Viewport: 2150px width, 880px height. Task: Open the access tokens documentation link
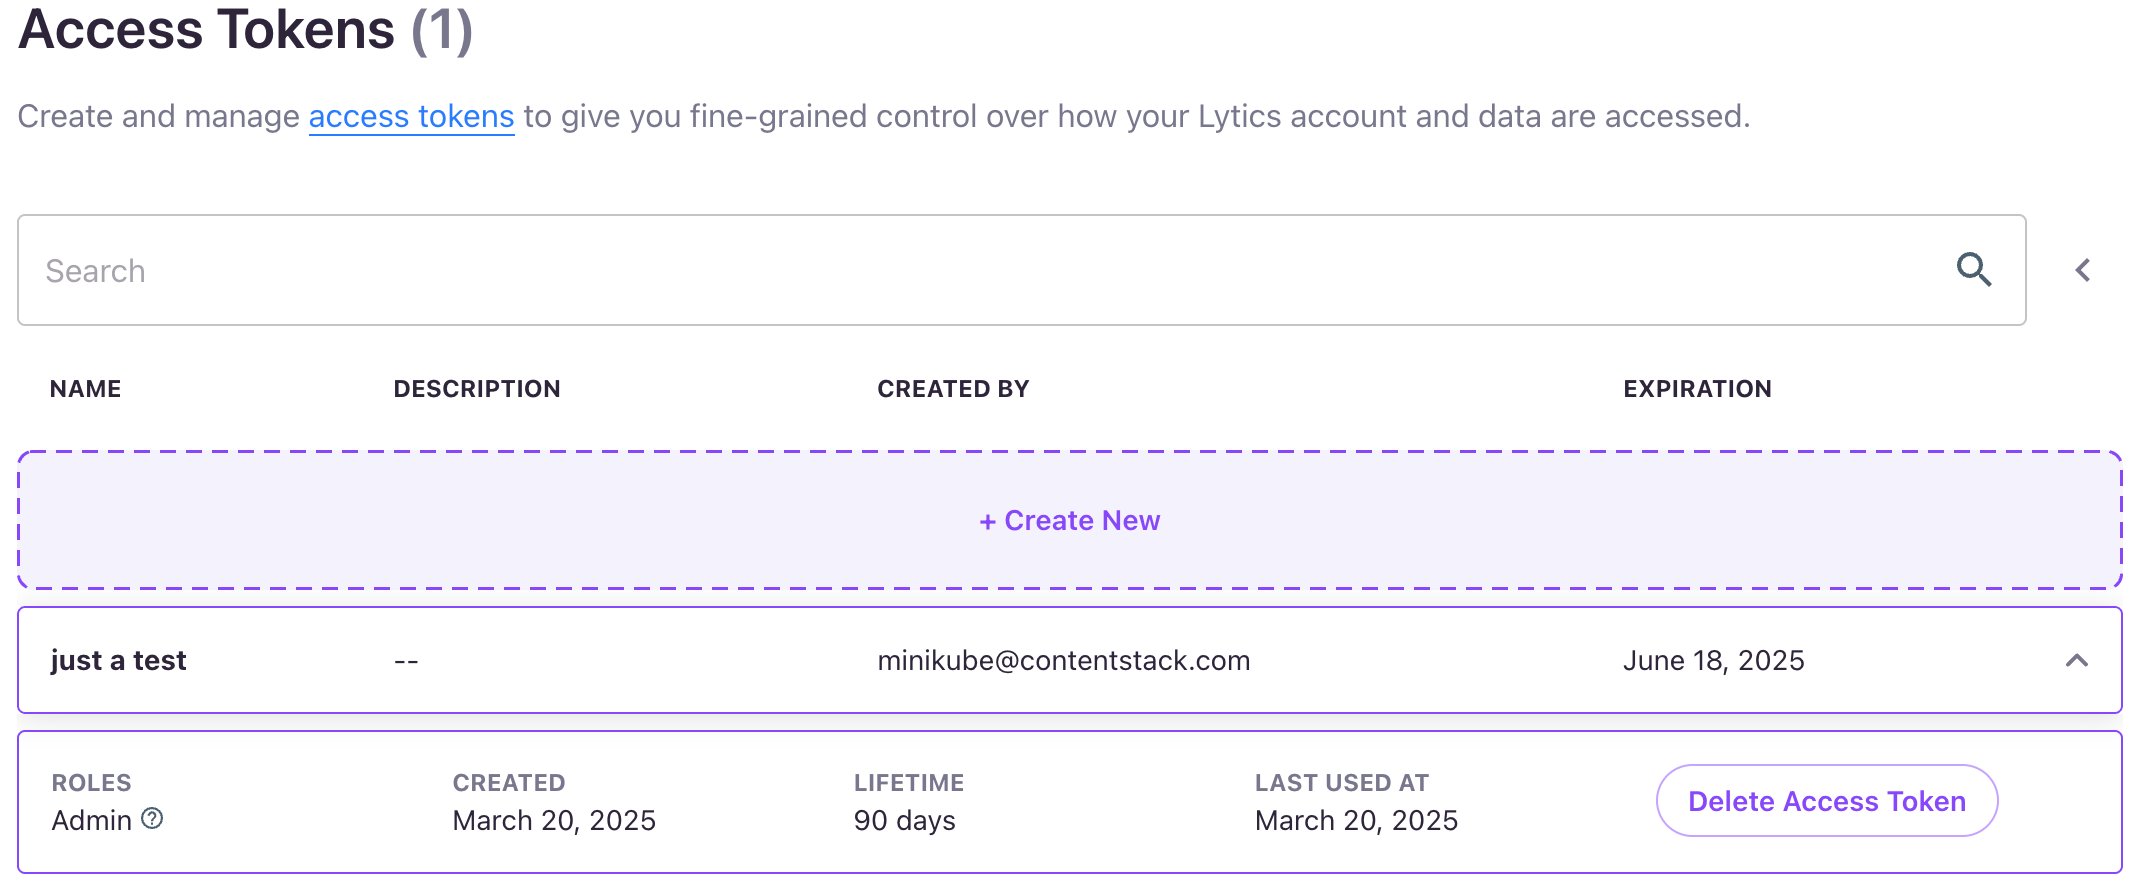[411, 116]
